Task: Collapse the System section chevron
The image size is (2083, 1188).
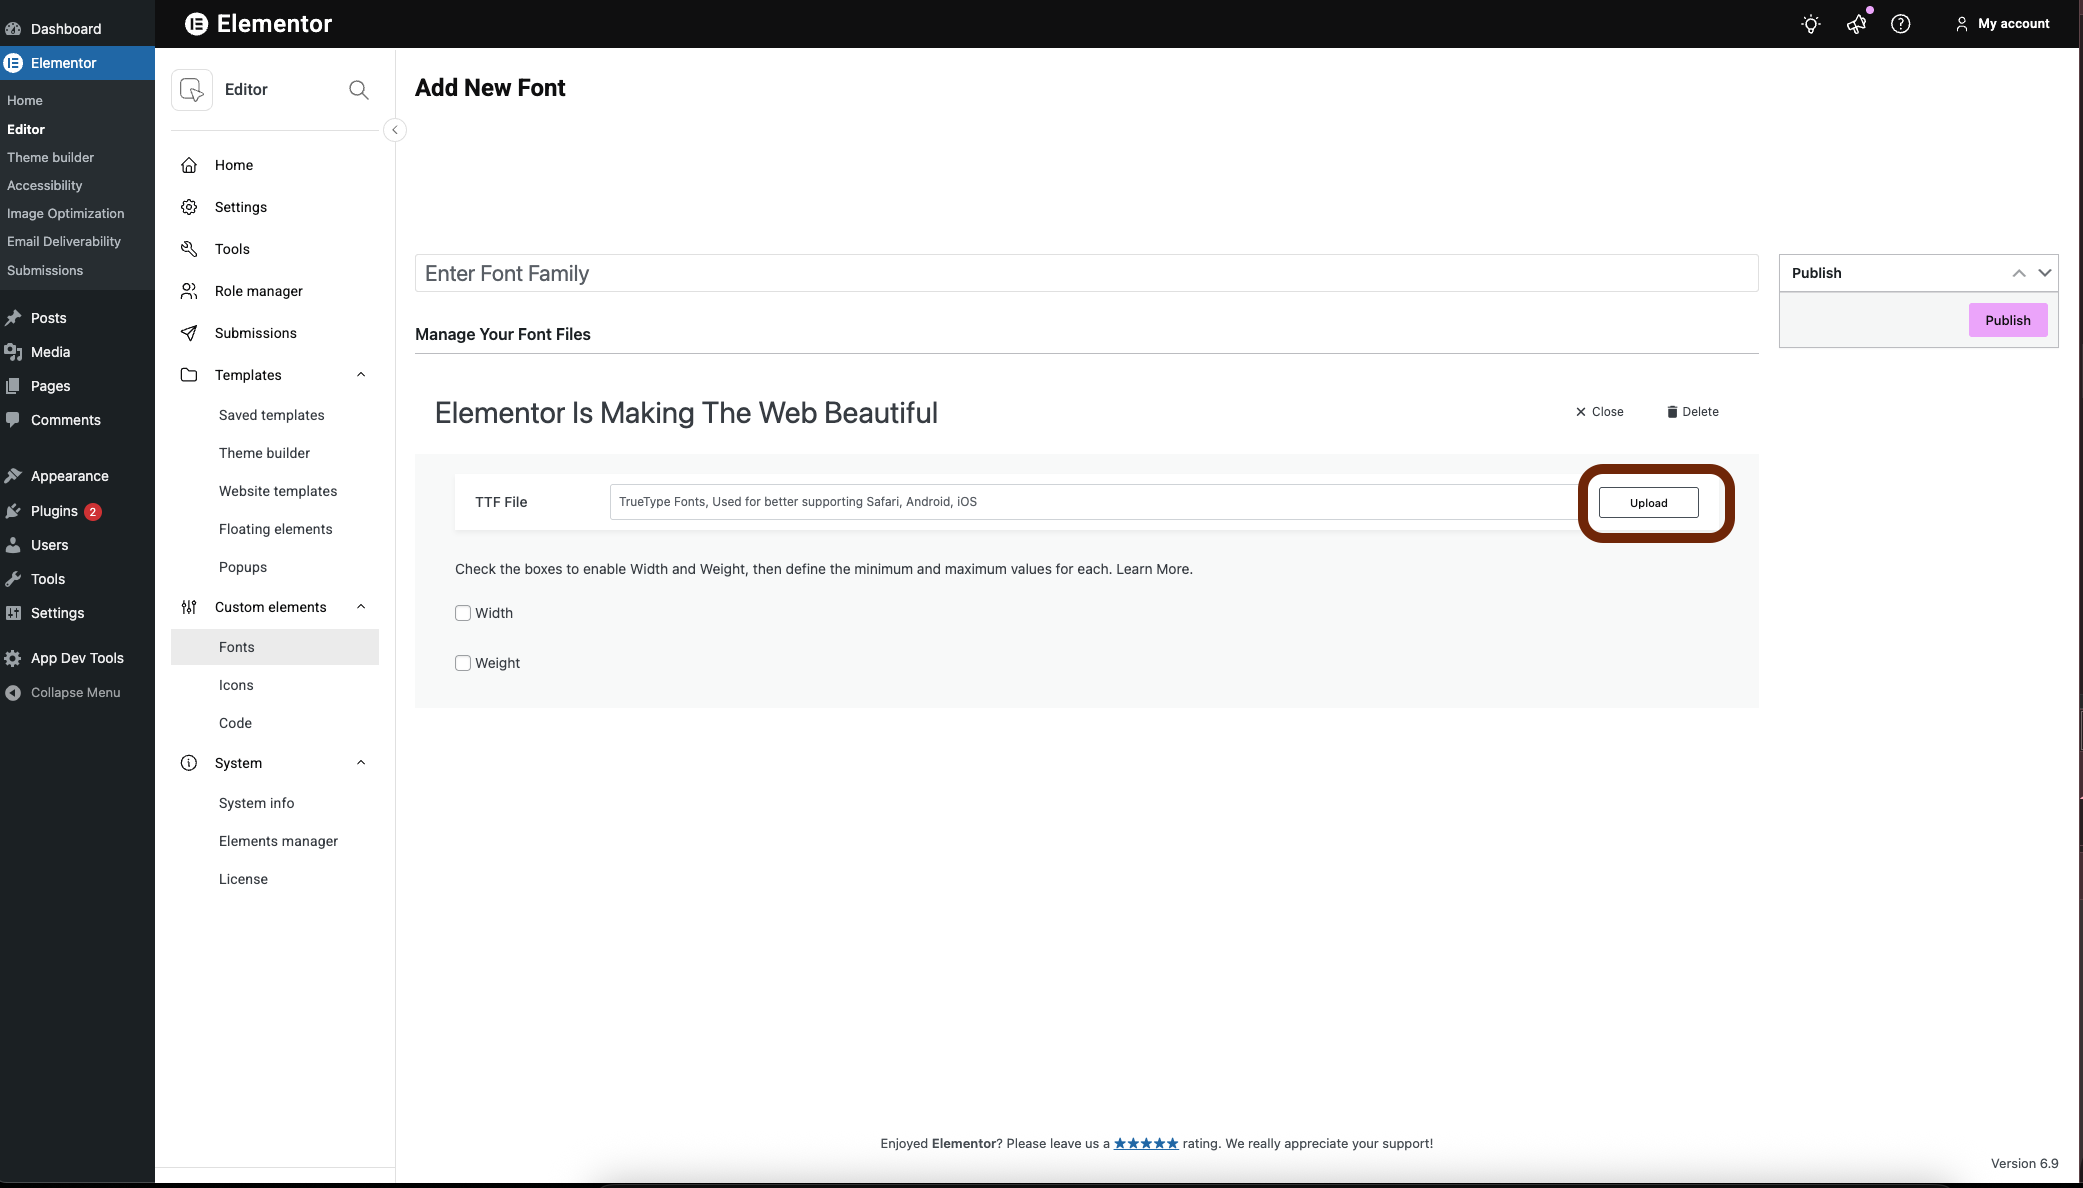Action: pos(361,763)
